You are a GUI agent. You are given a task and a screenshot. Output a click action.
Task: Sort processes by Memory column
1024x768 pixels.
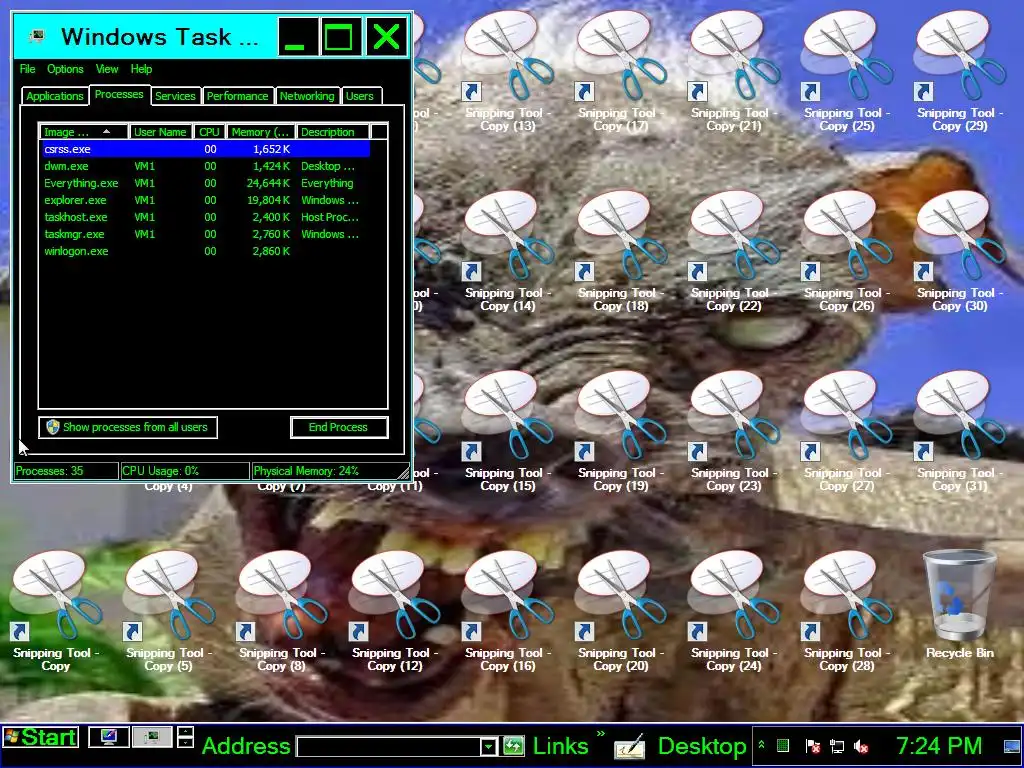click(261, 132)
